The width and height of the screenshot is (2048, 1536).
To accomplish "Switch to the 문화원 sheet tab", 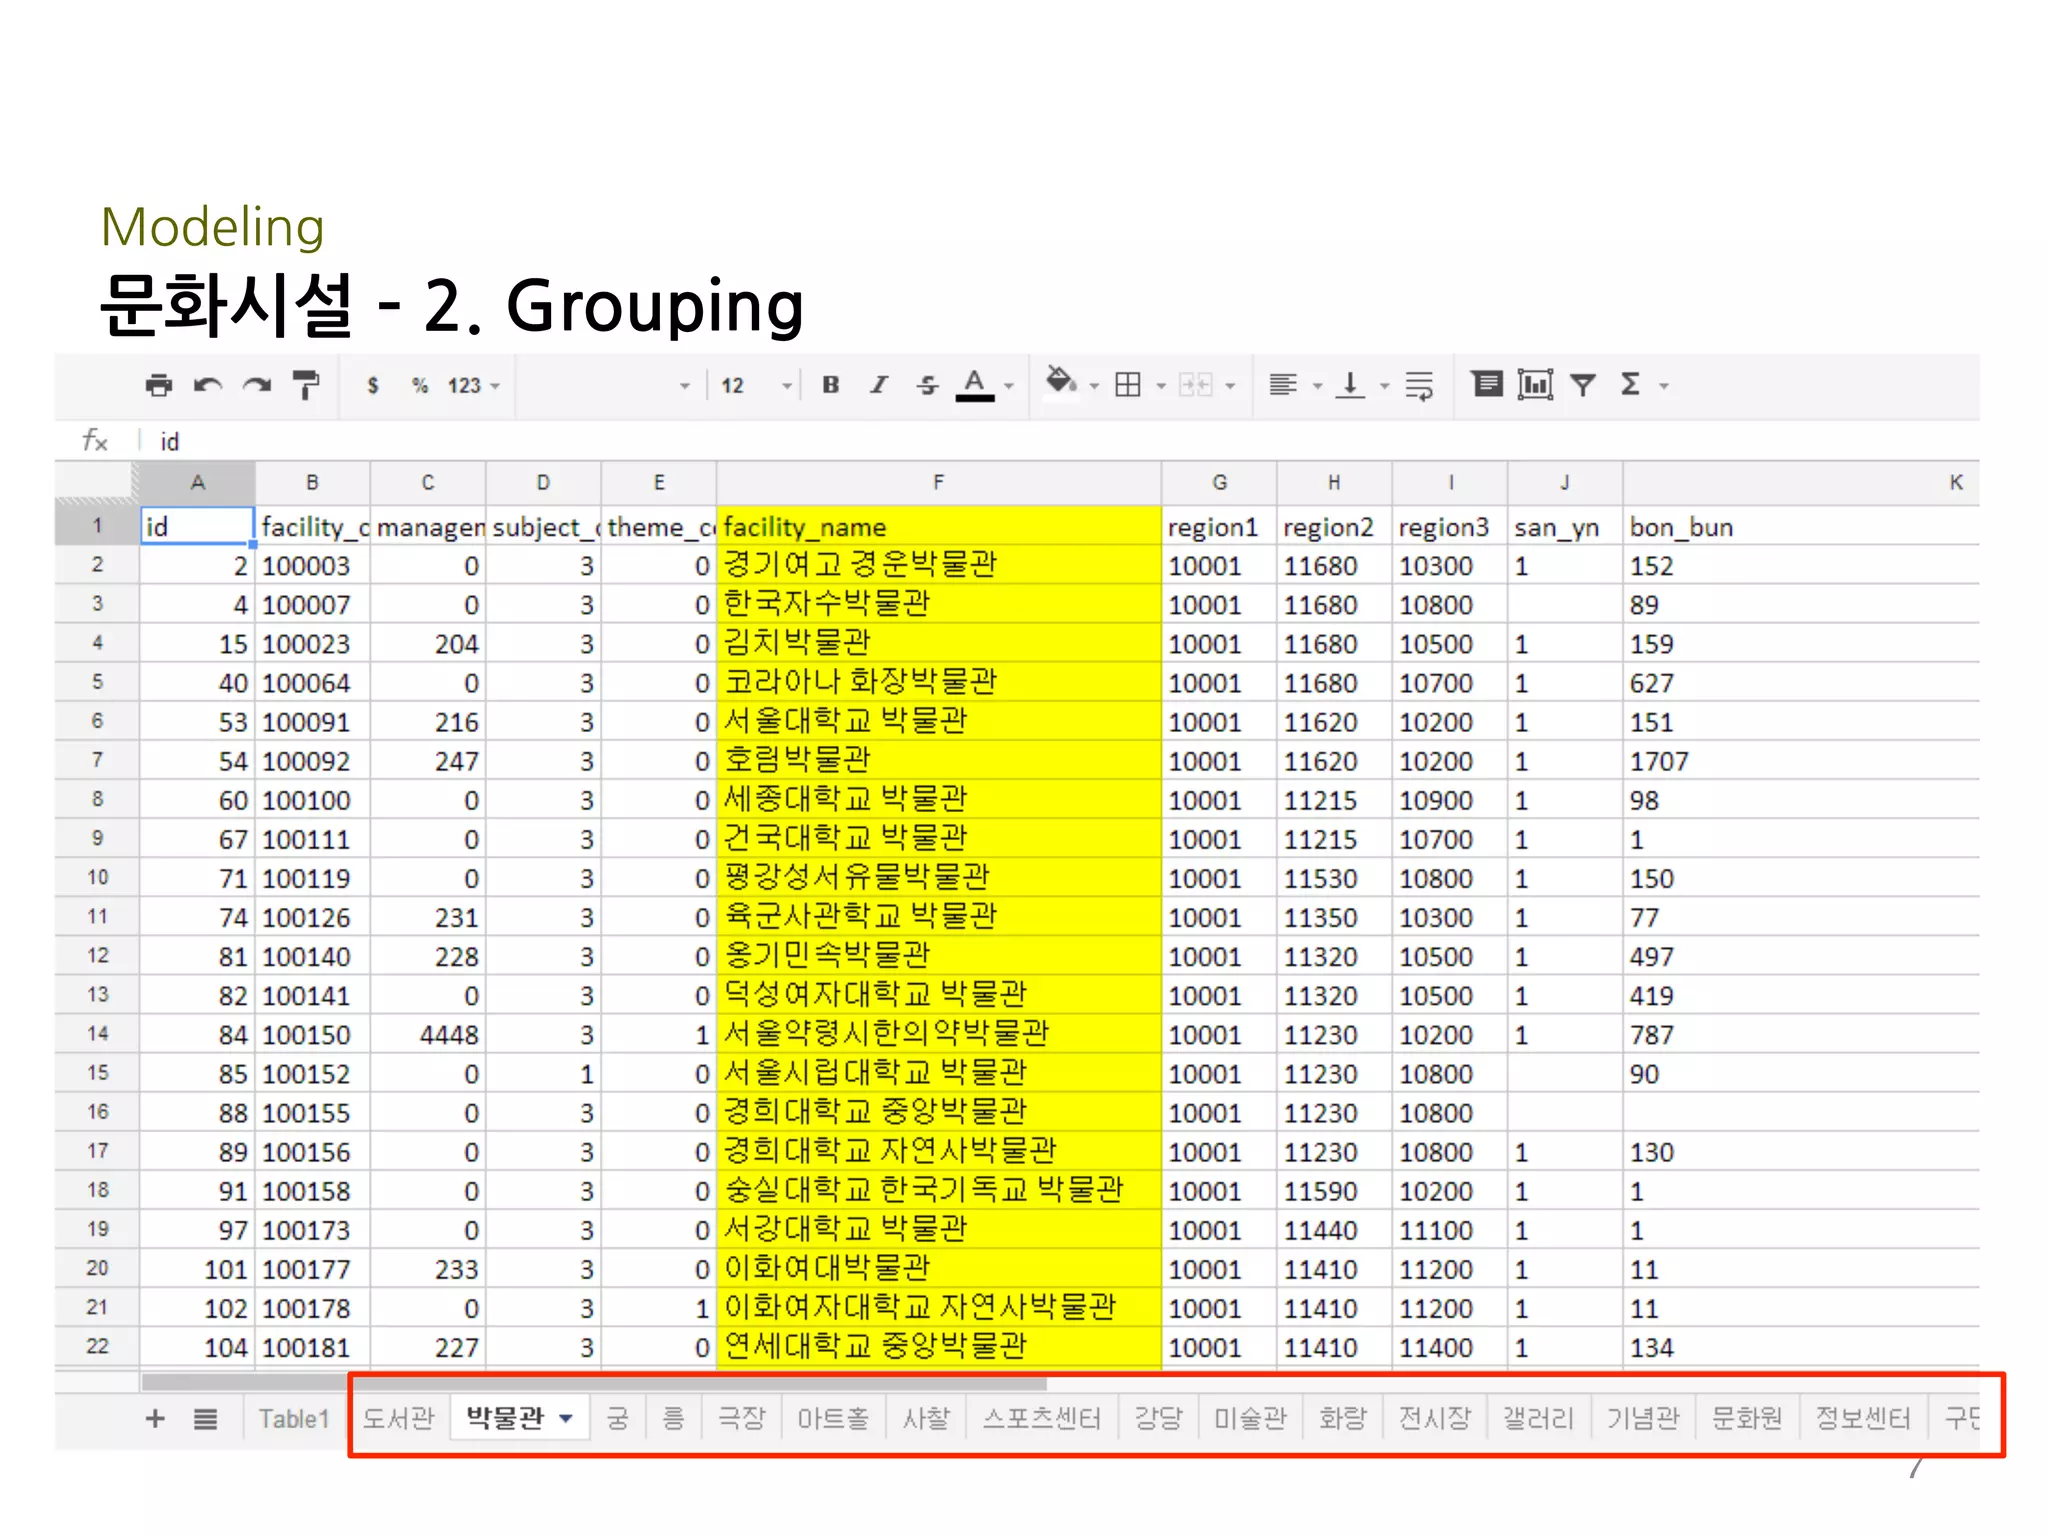I will pyautogui.click(x=1746, y=1418).
